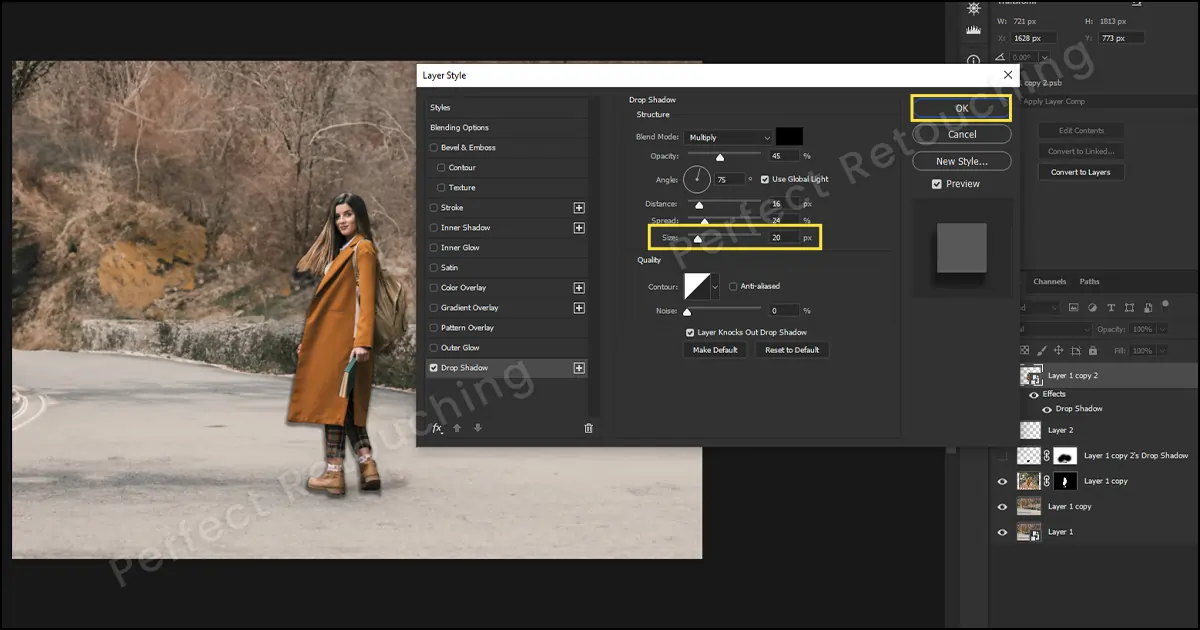Image resolution: width=1200 pixels, height=630 pixels.
Task: Lock transparent pixels on the selected layer
Action: [x=1025, y=350]
